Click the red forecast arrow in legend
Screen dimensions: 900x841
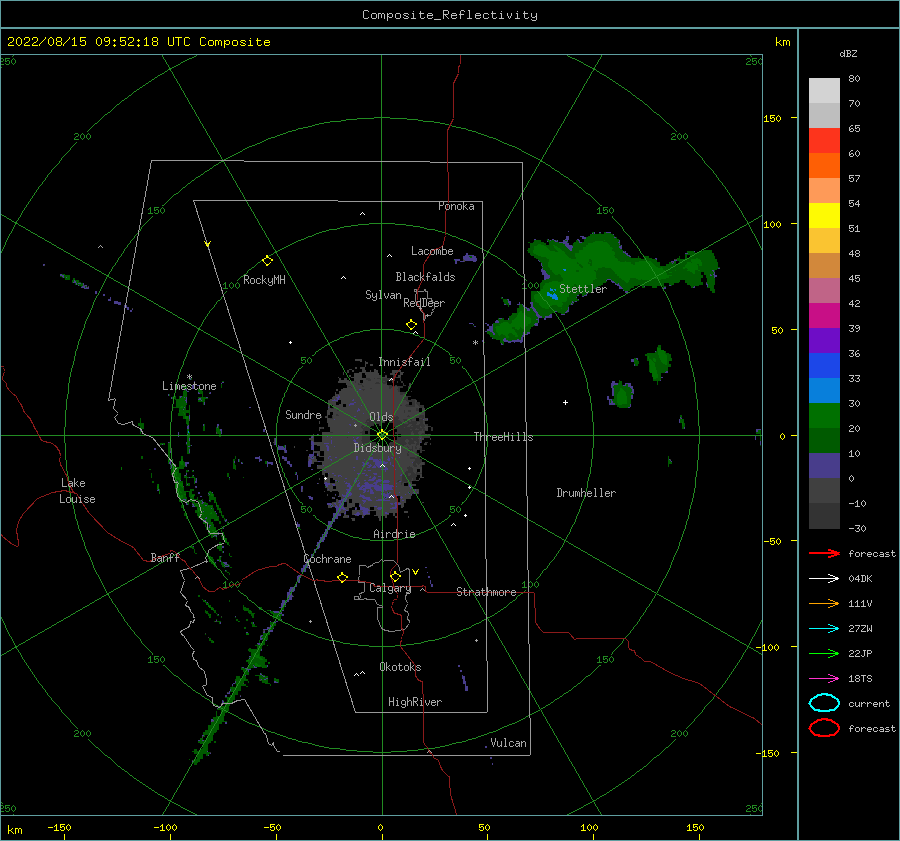[824, 553]
